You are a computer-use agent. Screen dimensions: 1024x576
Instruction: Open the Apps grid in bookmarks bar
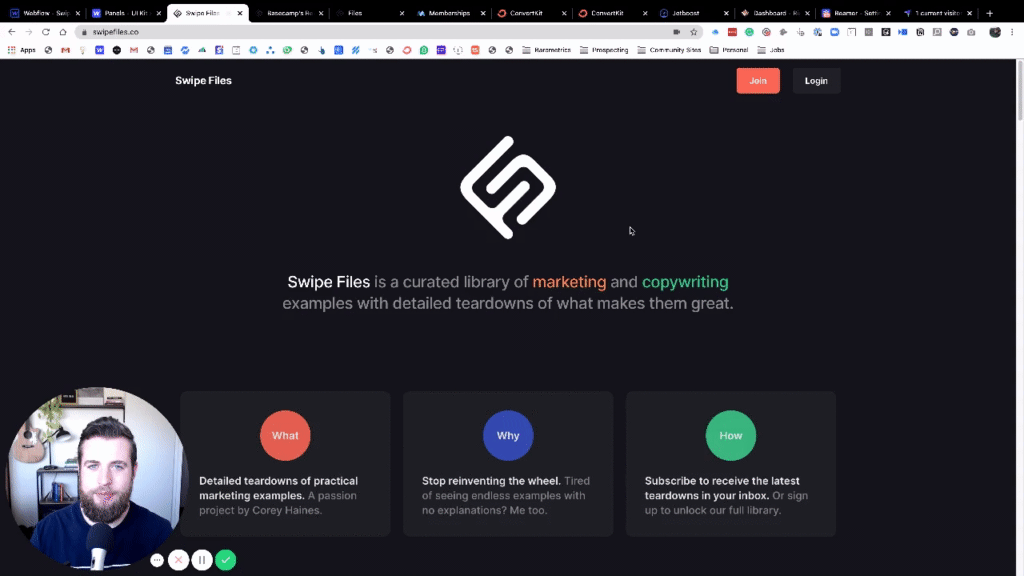pyautogui.click(x=22, y=50)
